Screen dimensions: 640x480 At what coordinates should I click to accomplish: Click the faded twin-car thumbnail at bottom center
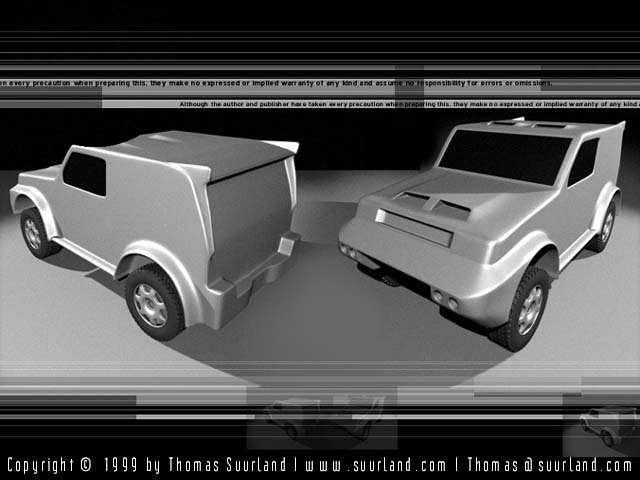click(322, 418)
